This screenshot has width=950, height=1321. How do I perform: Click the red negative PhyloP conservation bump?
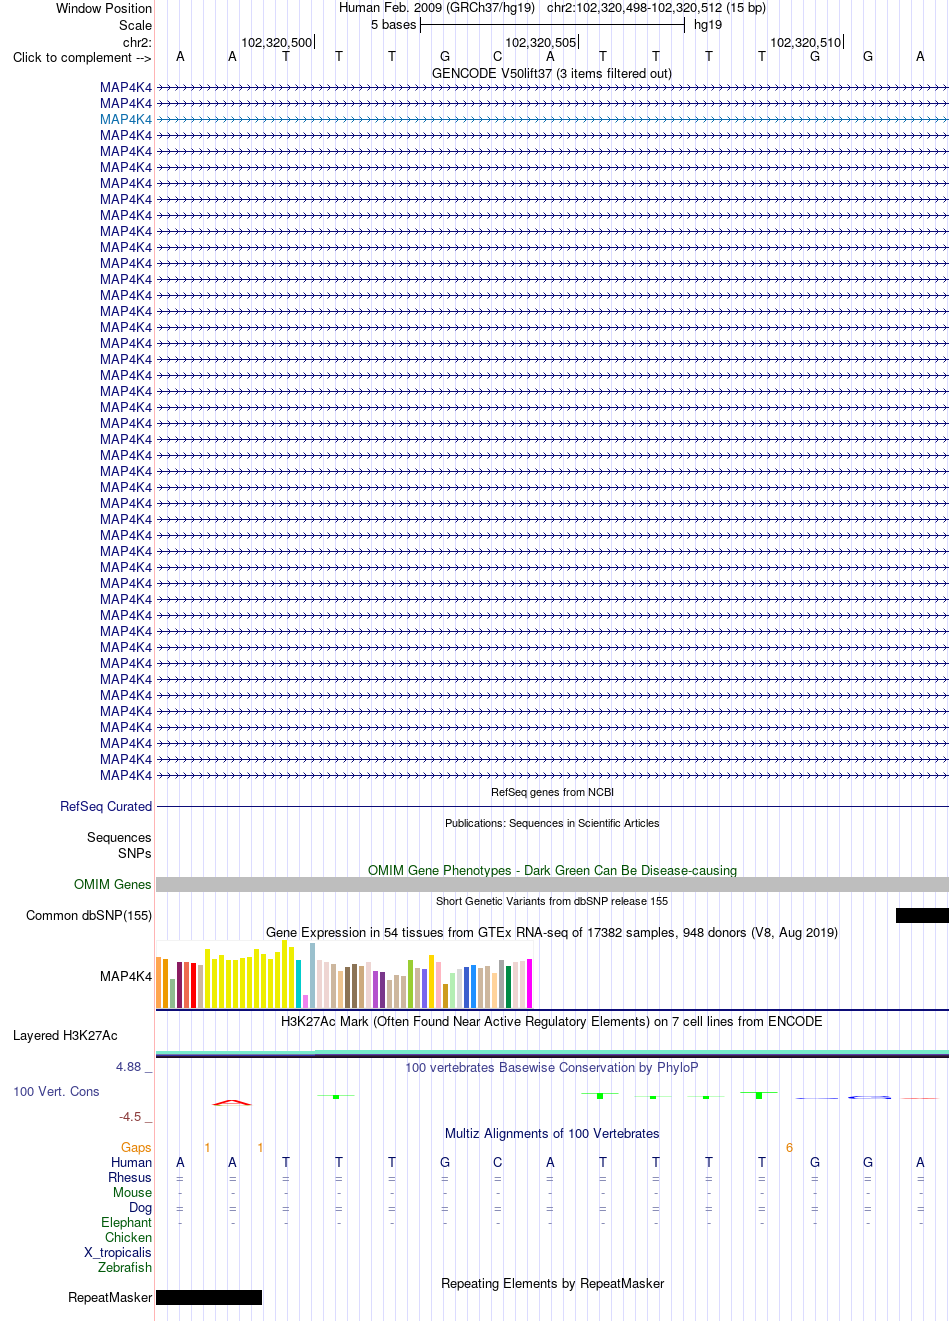tap(232, 1102)
